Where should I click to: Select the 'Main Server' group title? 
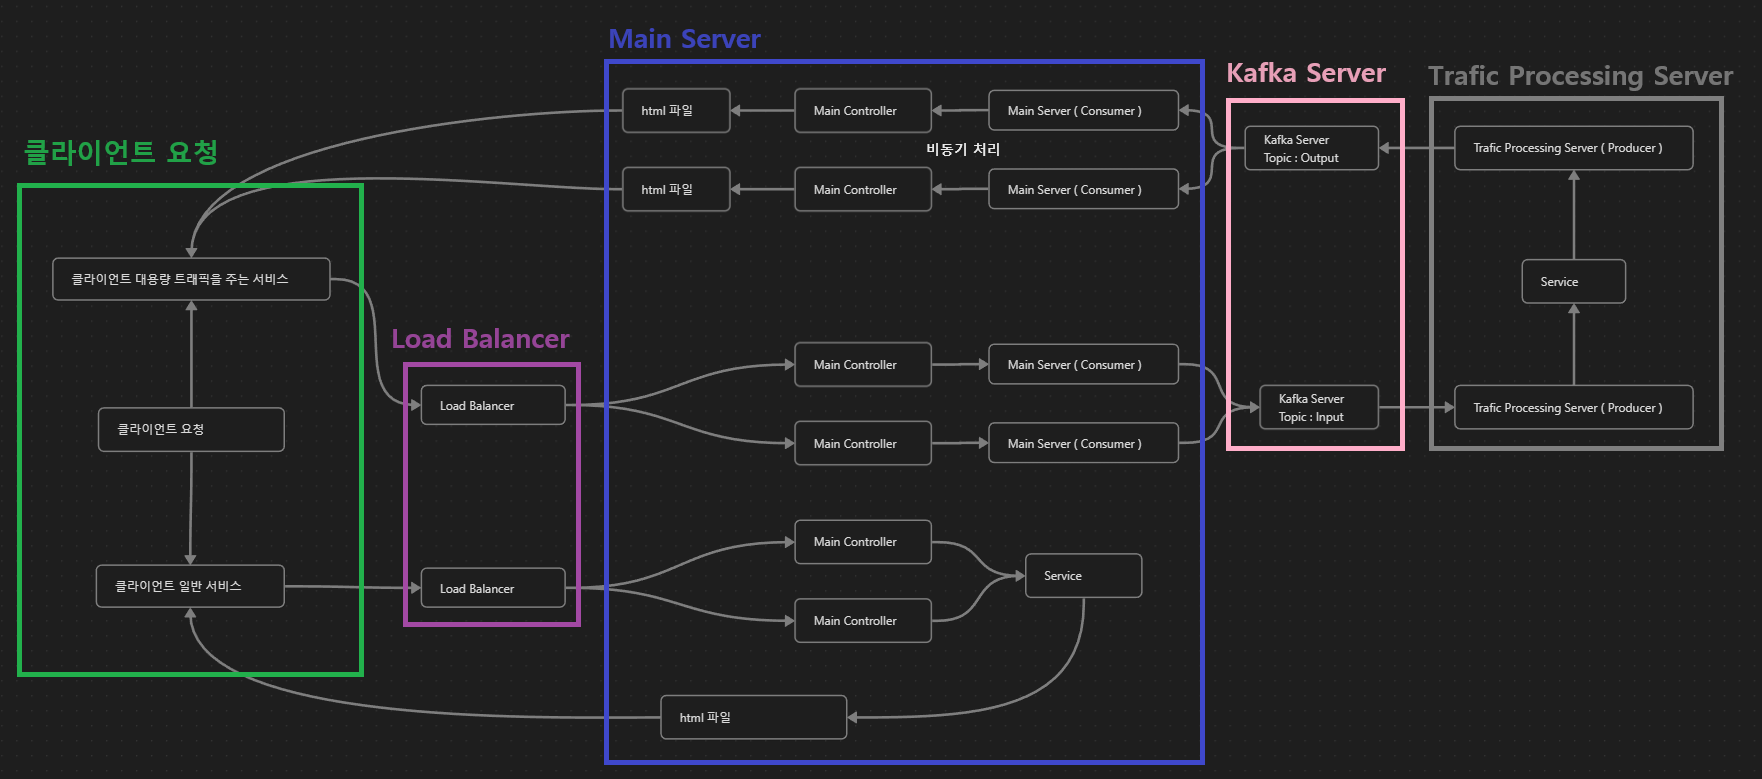pyautogui.click(x=684, y=39)
